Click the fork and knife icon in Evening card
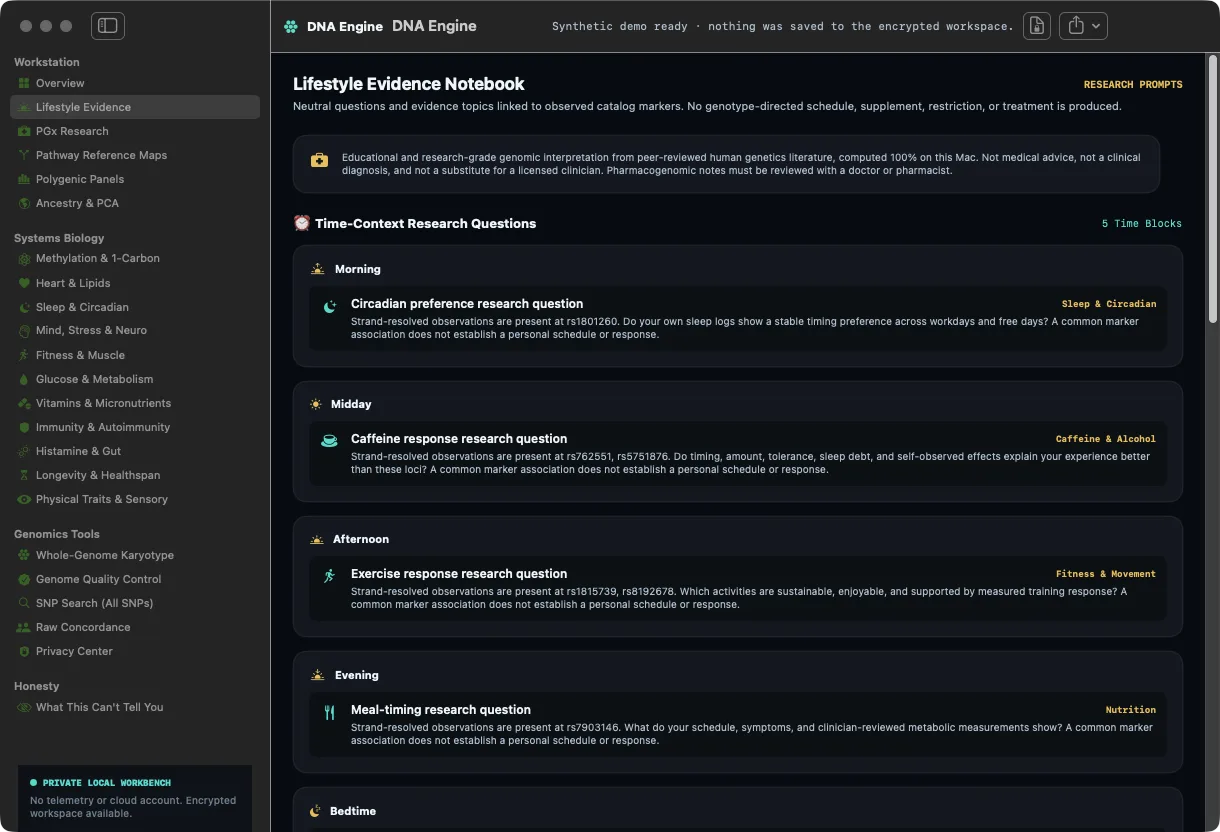Viewport: 1220px width, 832px height. (x=329, y=712)
